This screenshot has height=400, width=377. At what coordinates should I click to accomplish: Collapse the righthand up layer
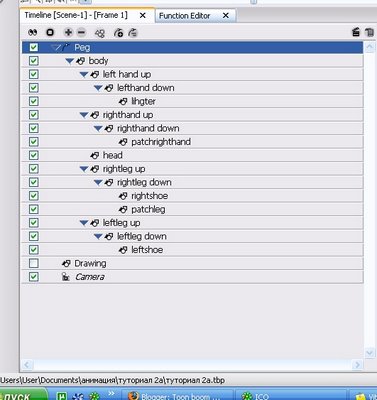point(84,115)
